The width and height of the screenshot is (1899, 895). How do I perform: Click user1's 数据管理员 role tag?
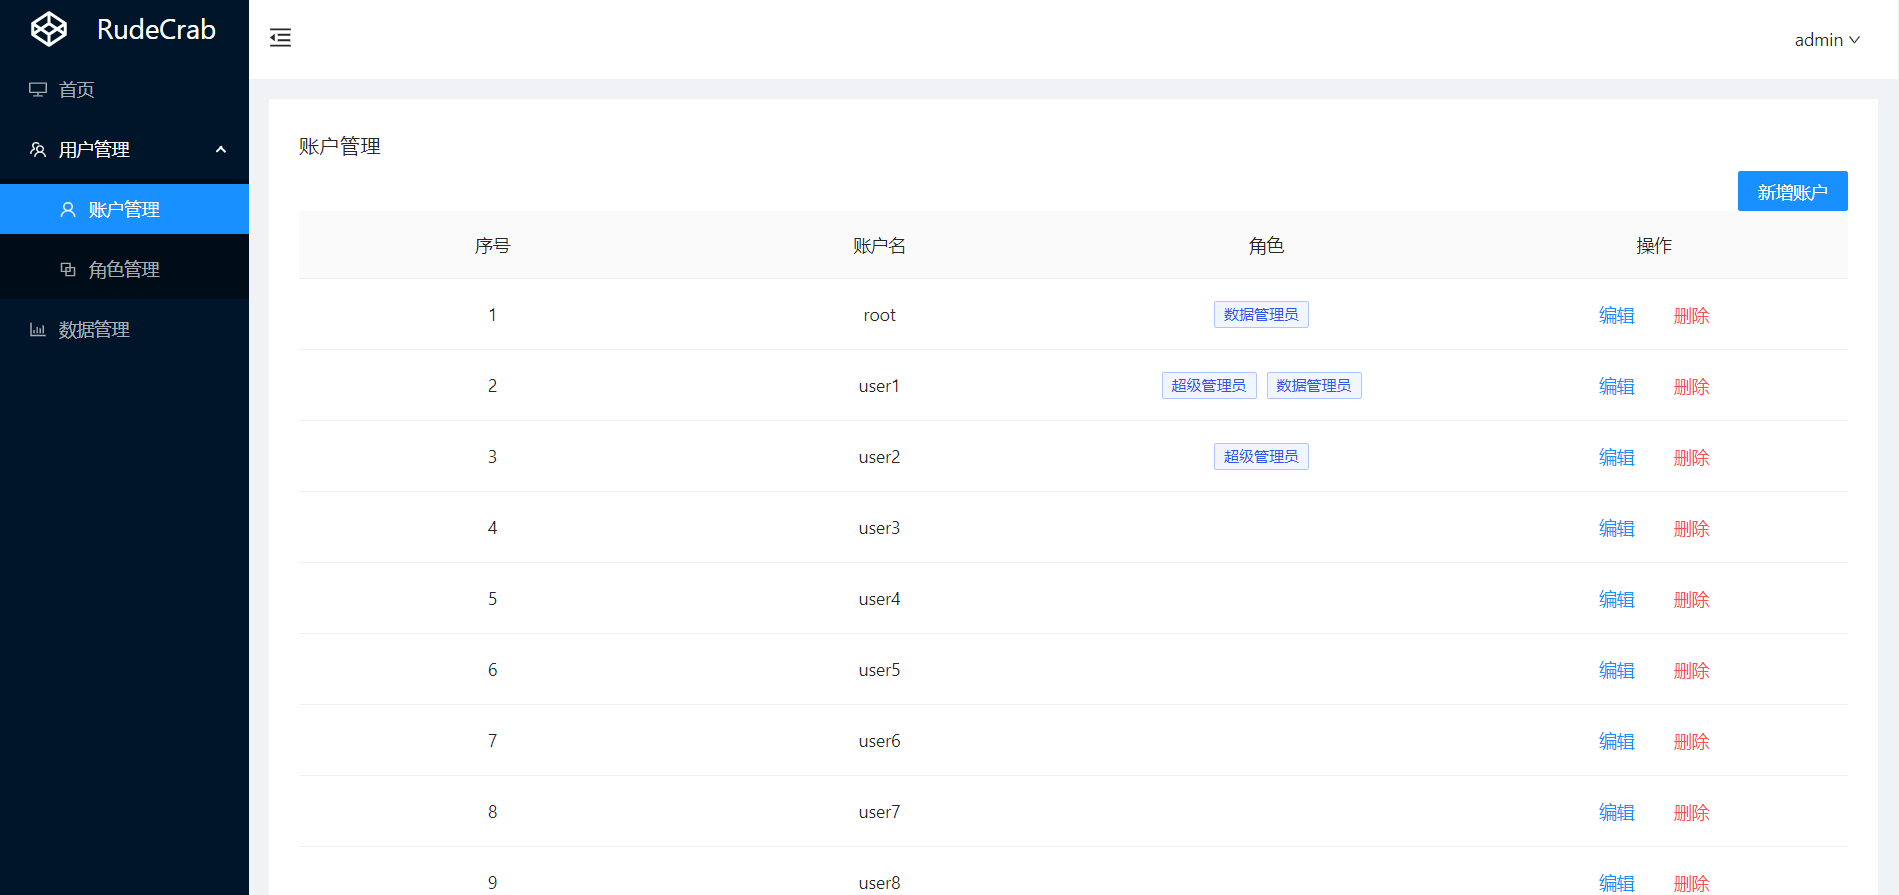1314,385
